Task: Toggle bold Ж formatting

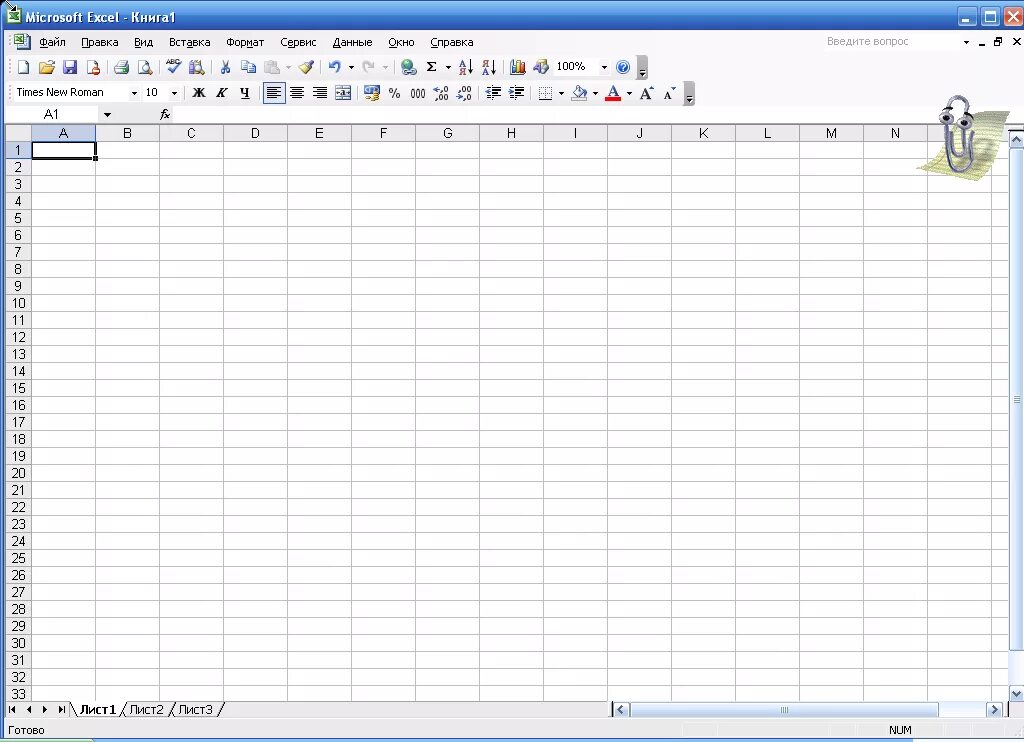Action: pyautogui.click(x=199, y=93)
